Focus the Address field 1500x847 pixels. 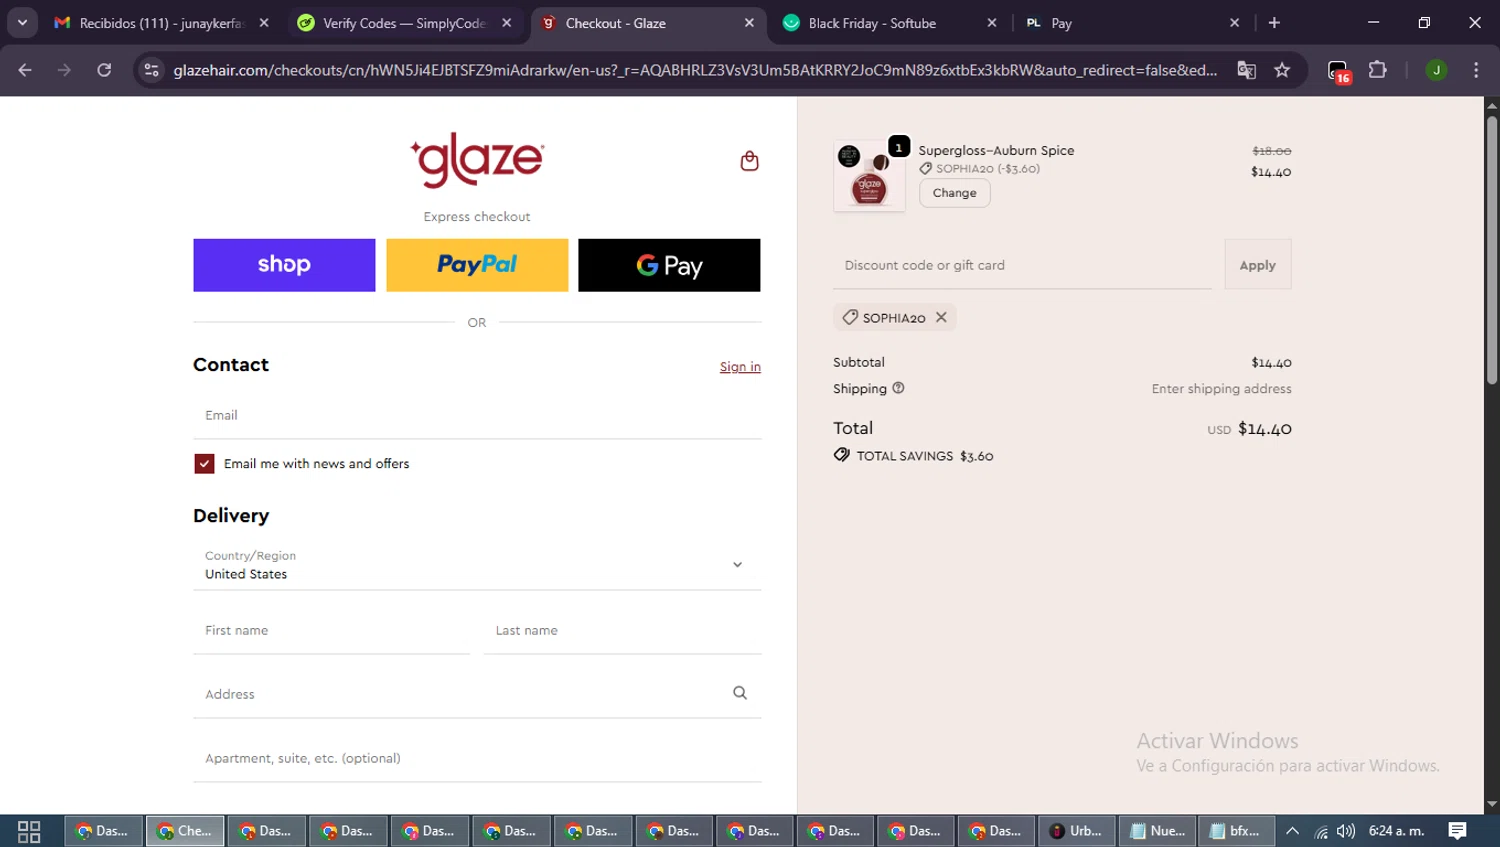tap(477, 694)
